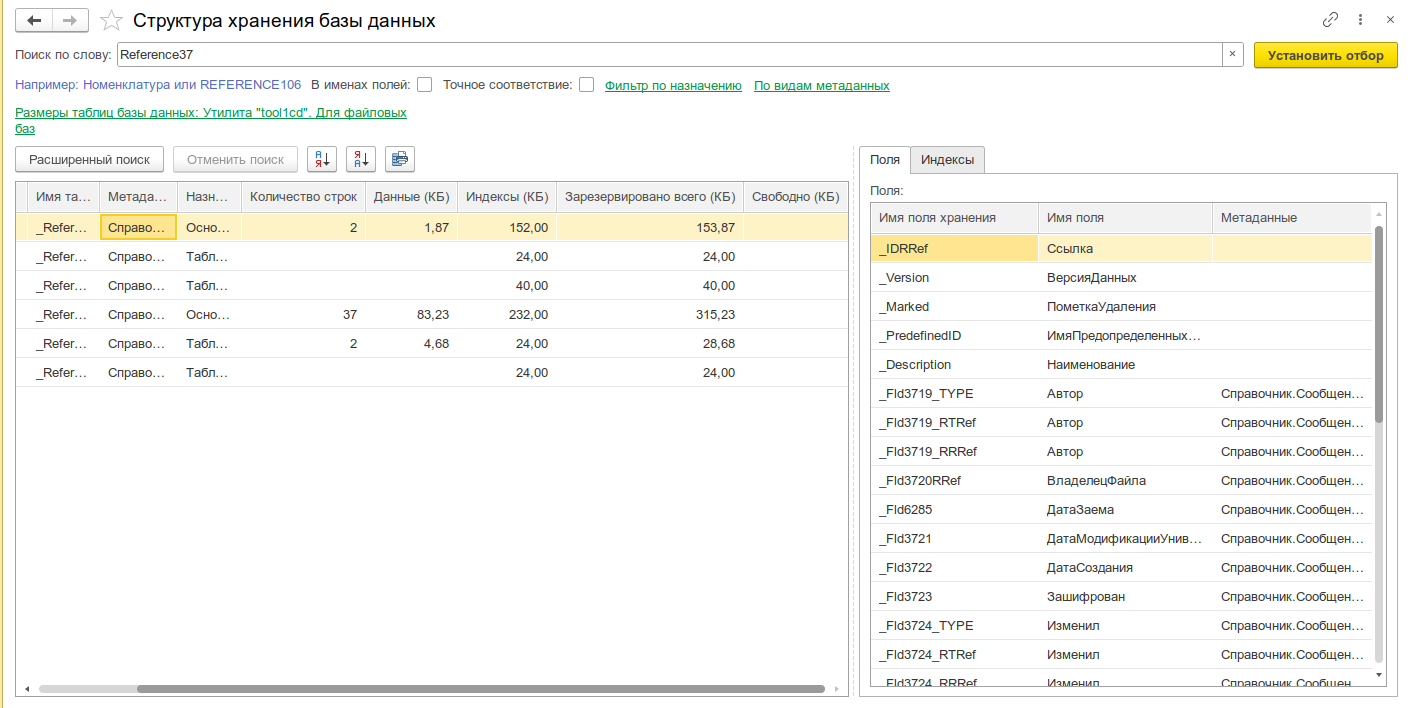Click the output list icon button in the toolbar
1410x708 pixels.
click(400, 159)
